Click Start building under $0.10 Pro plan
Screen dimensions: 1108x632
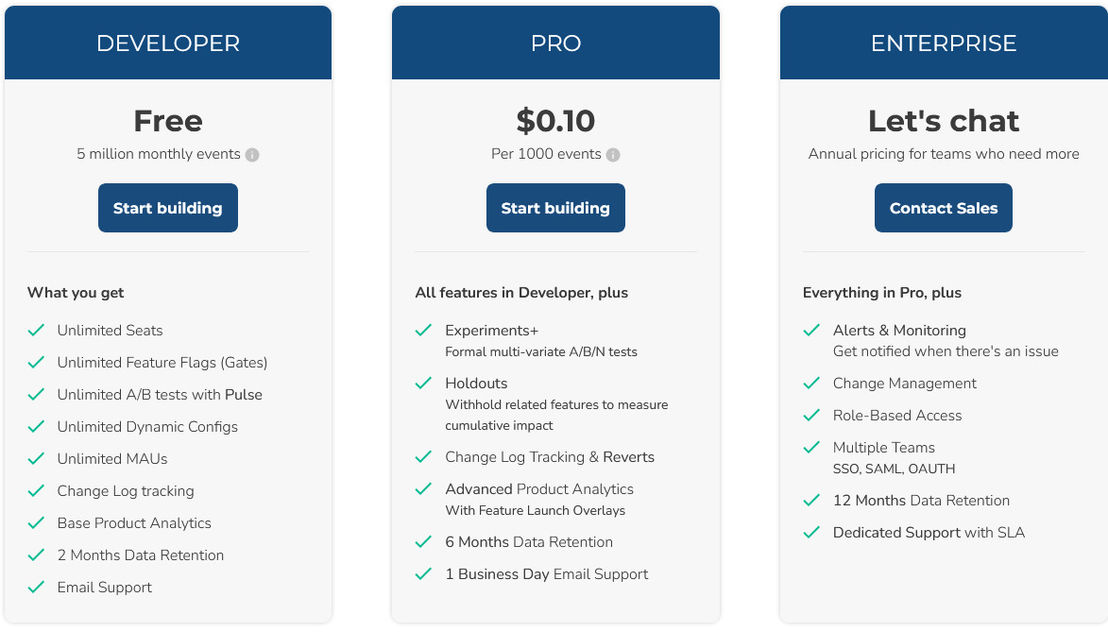click(555, 208)
